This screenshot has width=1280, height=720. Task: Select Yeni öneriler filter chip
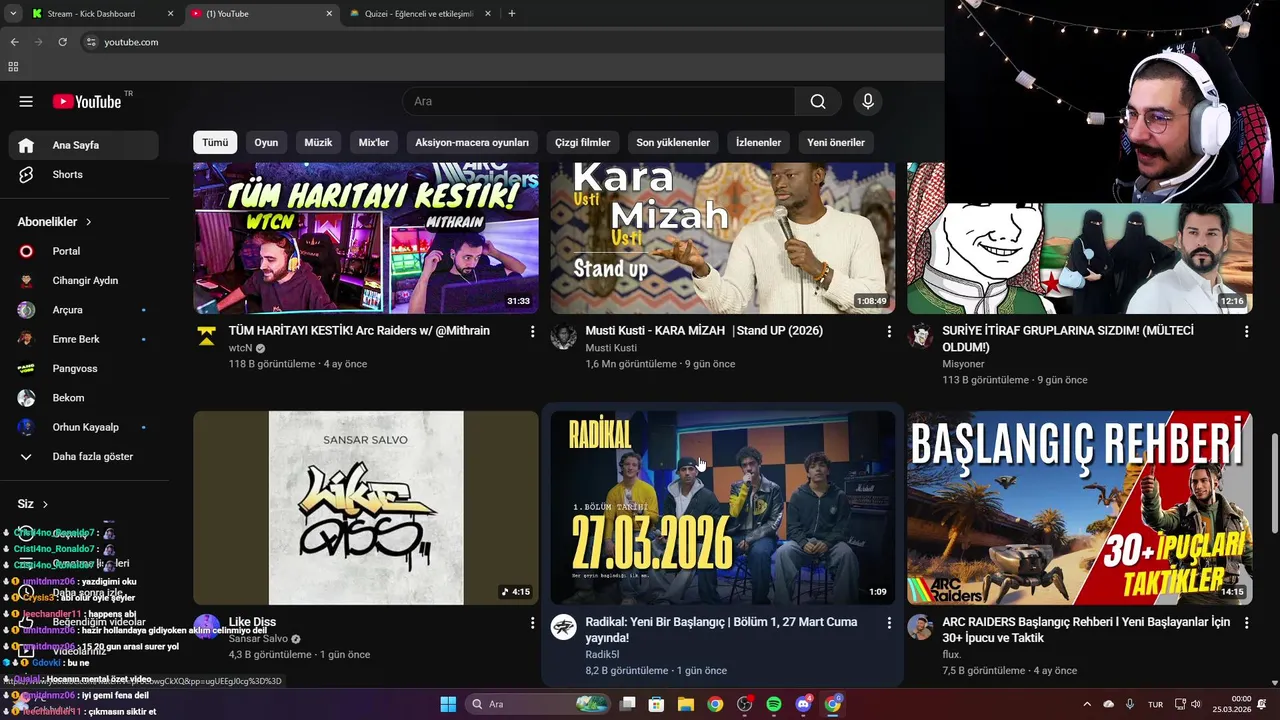tap(836, 142)
